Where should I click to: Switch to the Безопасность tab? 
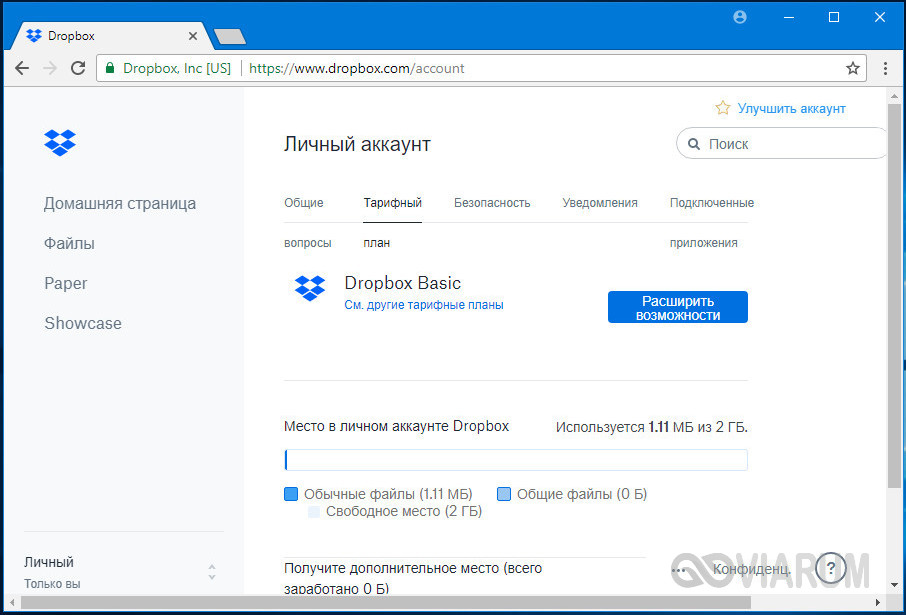pyautogui.click(x=492, y=203)
